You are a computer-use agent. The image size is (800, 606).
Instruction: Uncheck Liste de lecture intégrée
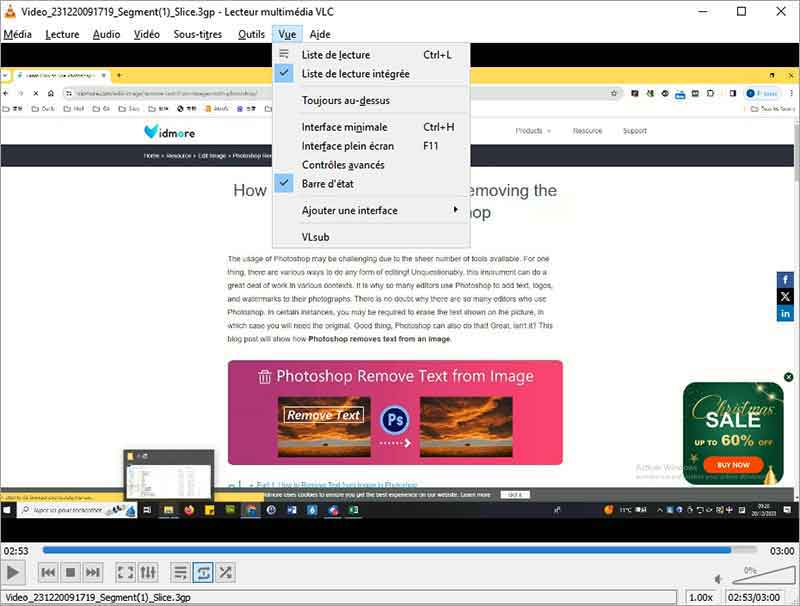tap(355, 74)
